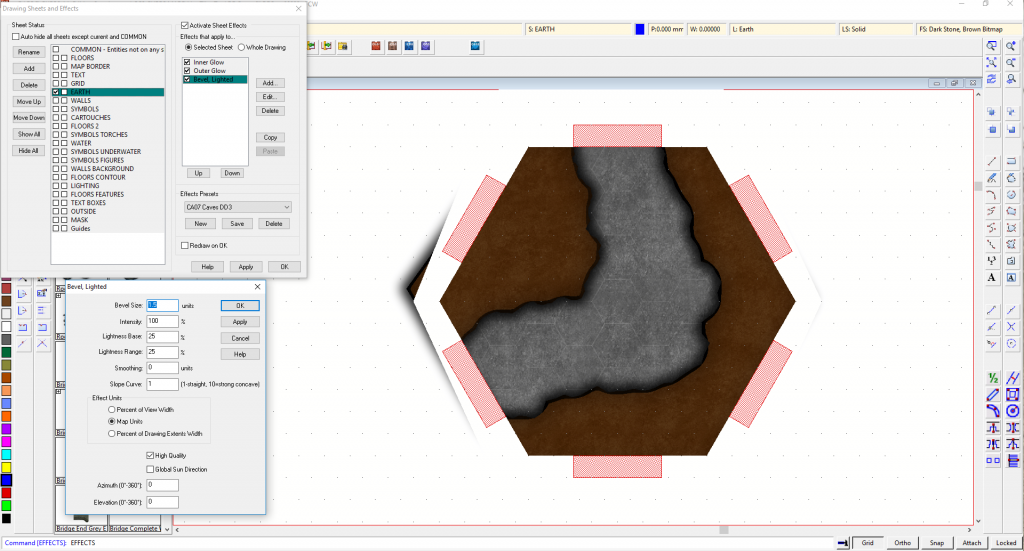Viewport: 1024px width, 551px height.
Task: Pick the cyan color swatch
Action: click(x=6, y=454)
